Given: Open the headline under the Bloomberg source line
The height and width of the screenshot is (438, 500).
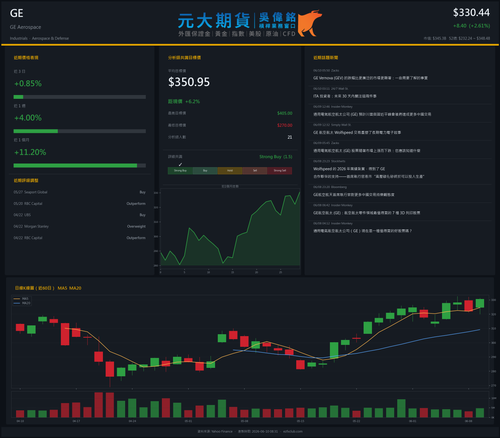Looking at the screenshot, I should point(354,195).
